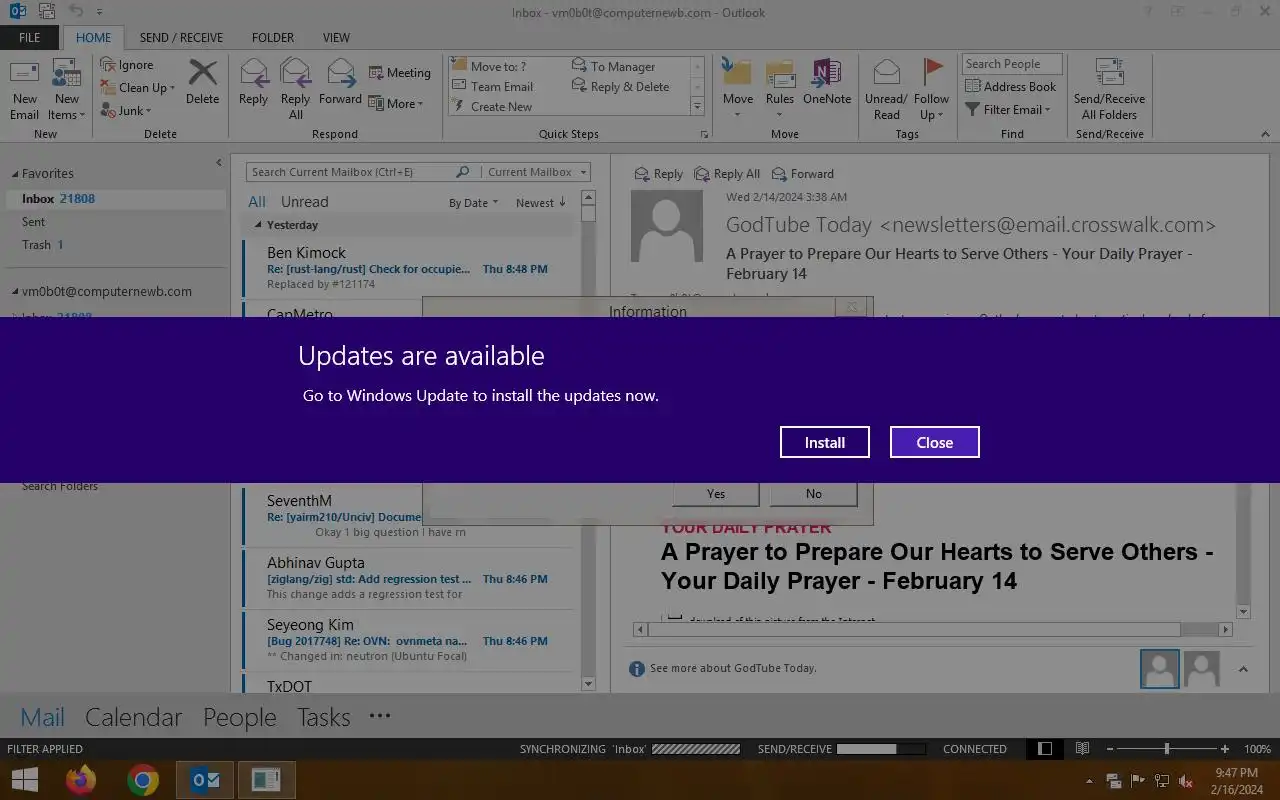Create a New Email
The width and height of the screenshot is (1280, 800).
[x=25, y=89]
